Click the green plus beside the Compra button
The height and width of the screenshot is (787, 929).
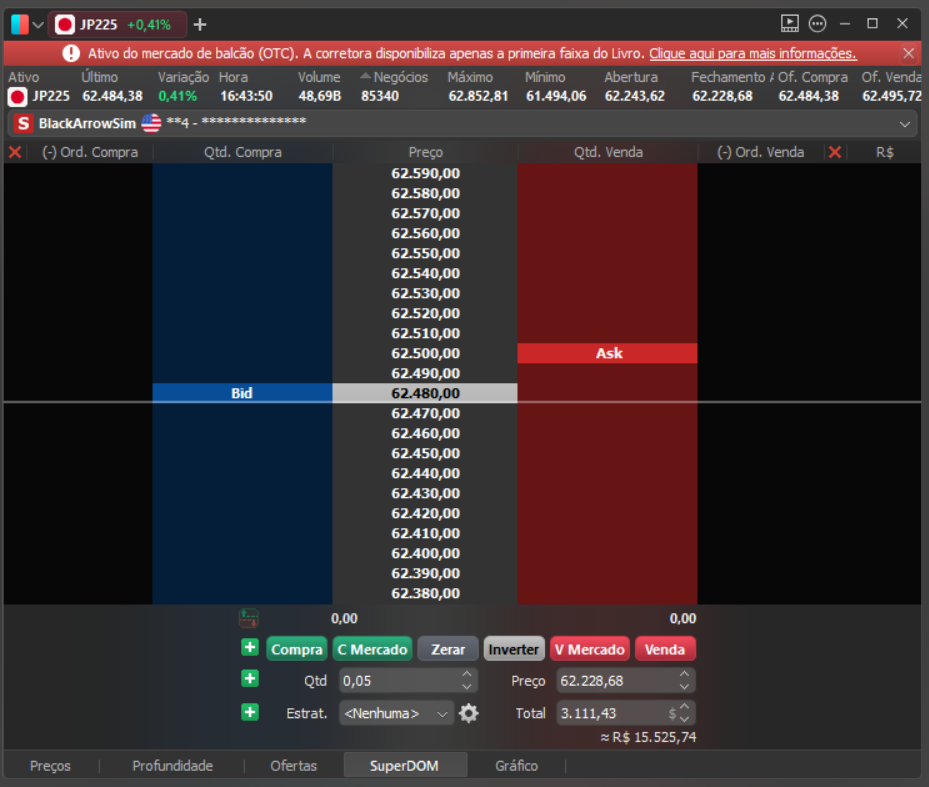pyautogui.click(x=250, y=647)
